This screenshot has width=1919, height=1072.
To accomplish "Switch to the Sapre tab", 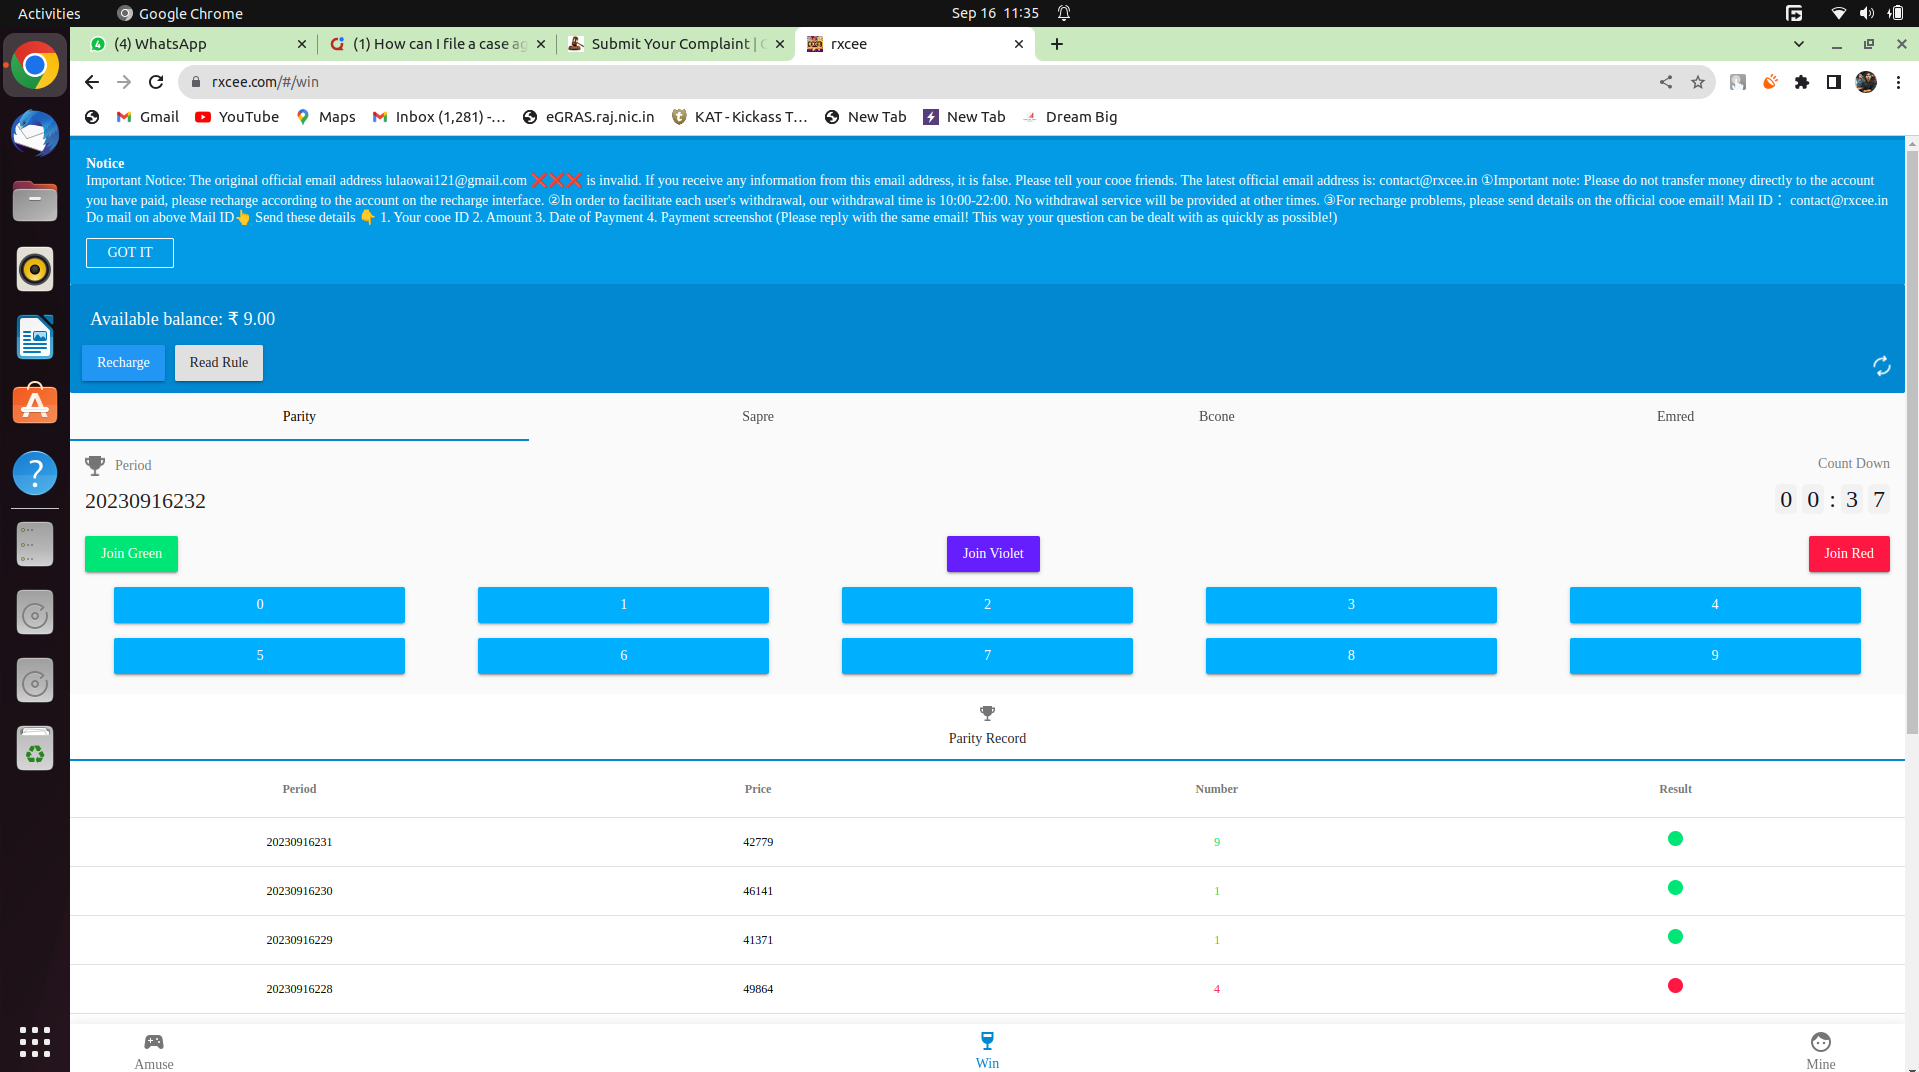I will [757, 416].
